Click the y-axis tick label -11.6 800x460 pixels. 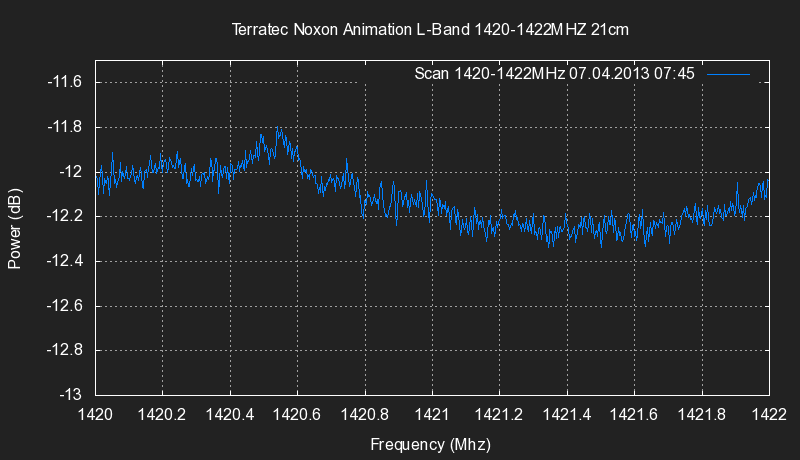(65, 82)
